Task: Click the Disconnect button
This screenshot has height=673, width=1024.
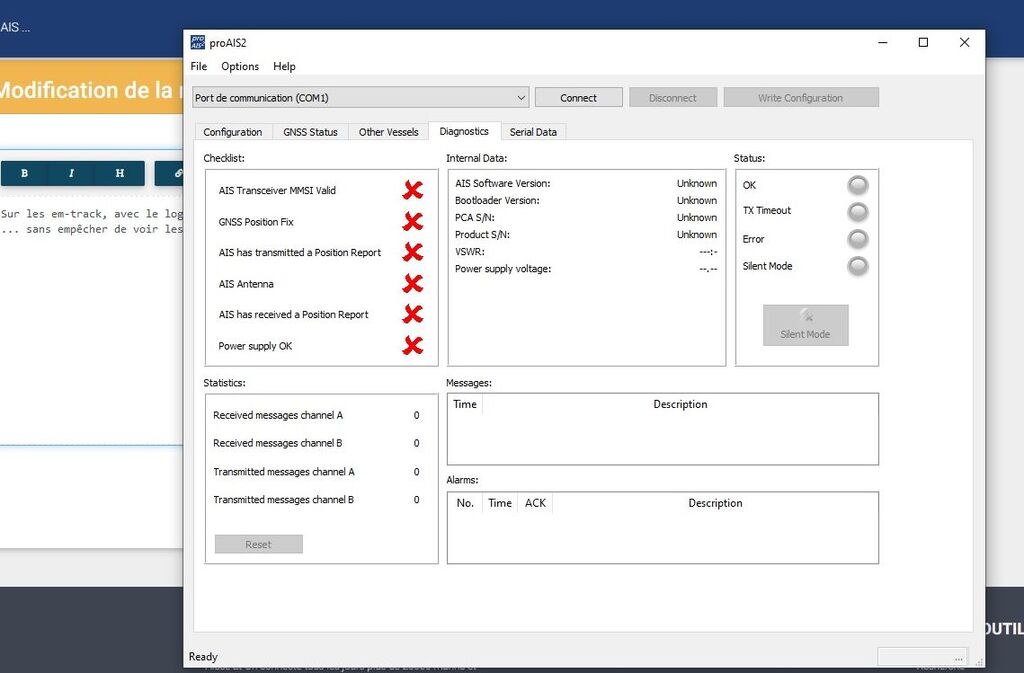Action: (673, 97)
